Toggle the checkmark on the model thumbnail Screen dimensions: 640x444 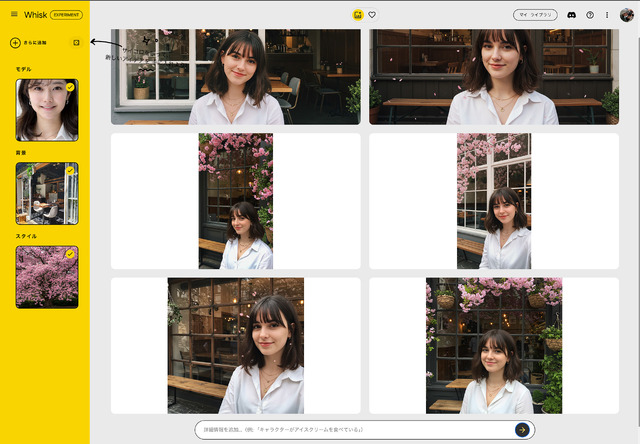(x=70, y=87)
